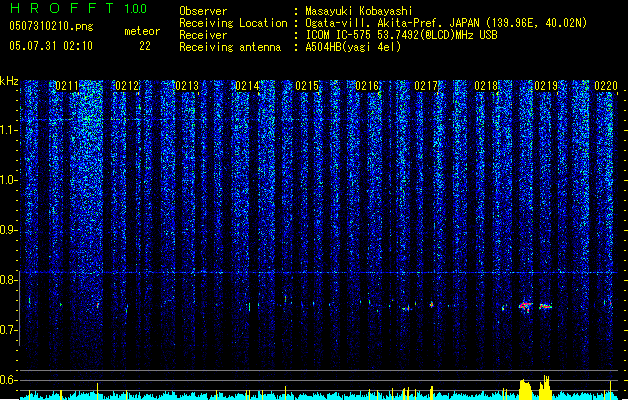Click the receiver ICOM IC-575 text
This screenshot has height=400, width=629.
click(401, 35)
